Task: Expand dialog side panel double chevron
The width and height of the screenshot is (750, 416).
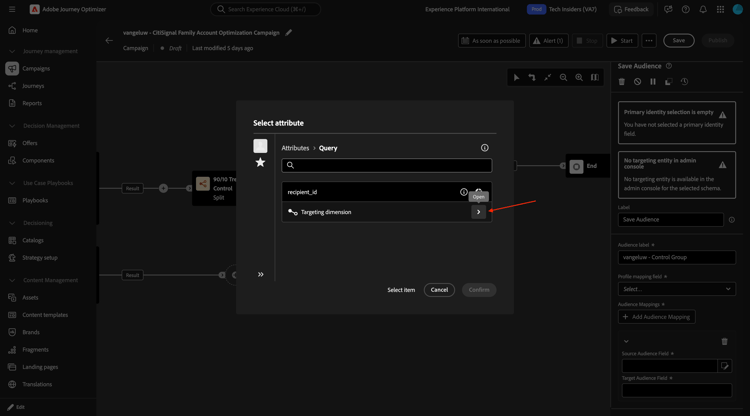Action: [x=260, y=274]
